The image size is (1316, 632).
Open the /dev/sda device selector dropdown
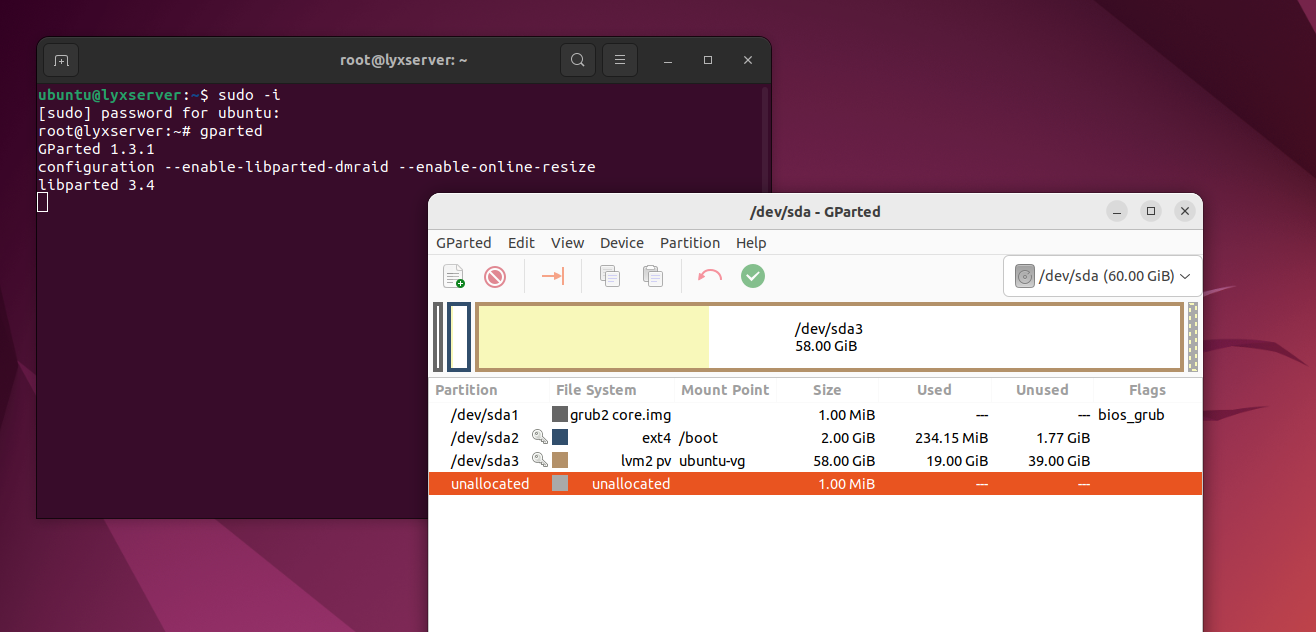coord(1103,276)
